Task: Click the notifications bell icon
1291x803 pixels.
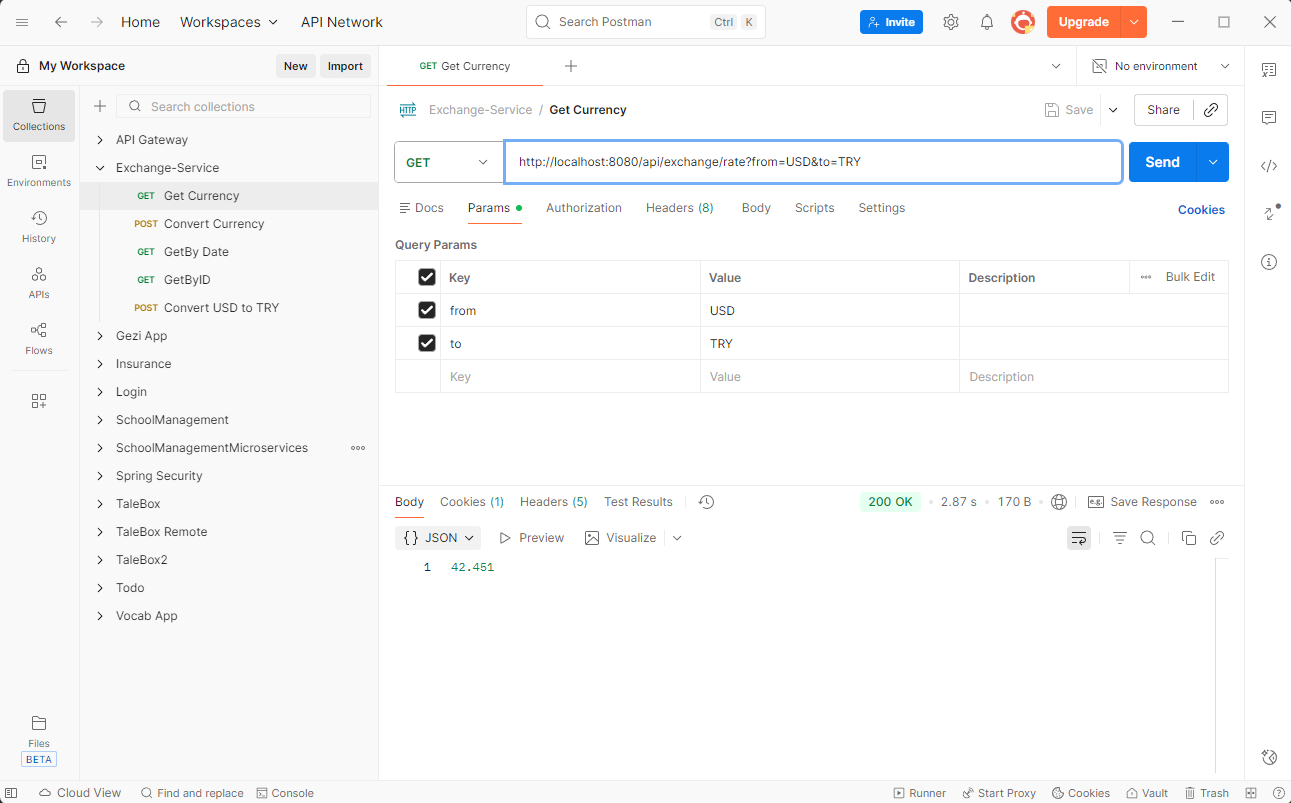Action: coord(987,22)
